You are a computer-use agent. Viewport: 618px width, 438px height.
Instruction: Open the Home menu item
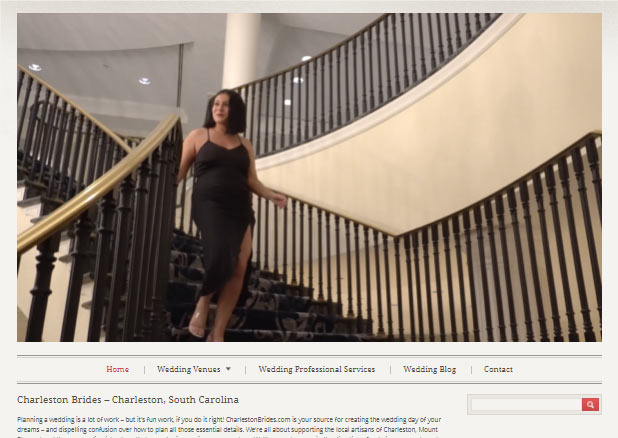coord(117,369)
